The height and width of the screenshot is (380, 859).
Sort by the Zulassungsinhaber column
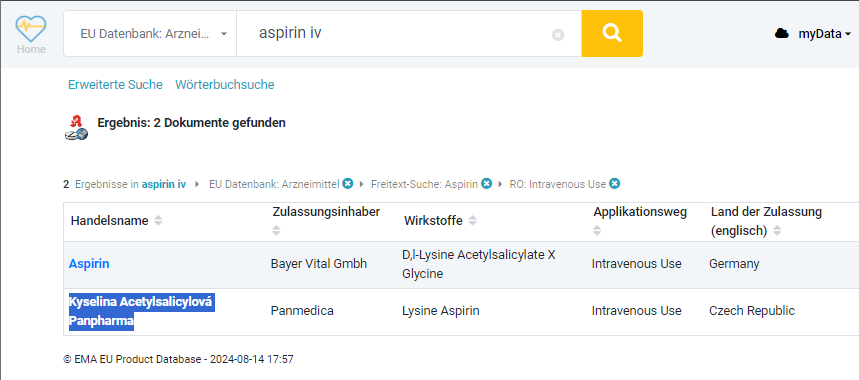[276, 231]
